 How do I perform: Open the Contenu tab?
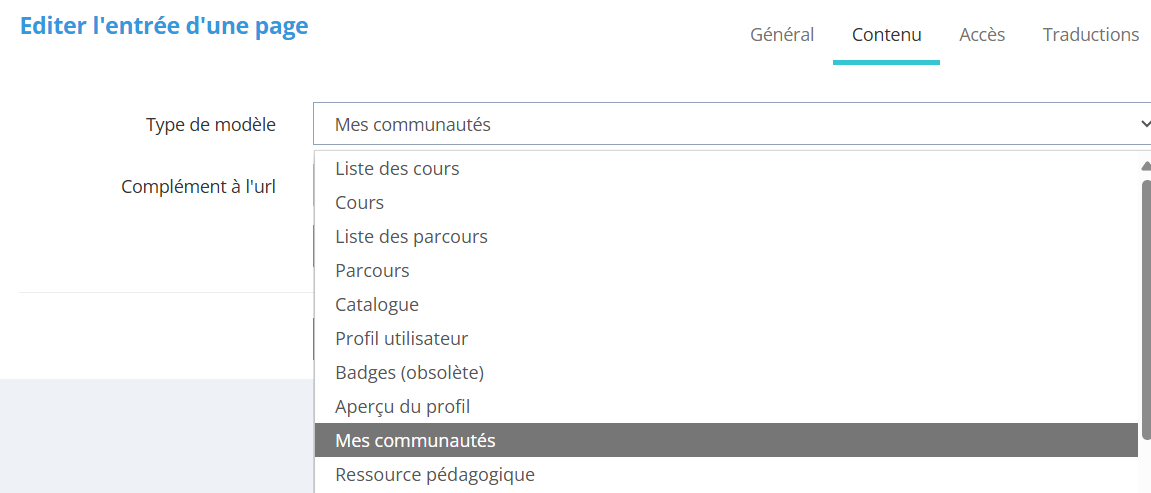tap(886, 35)
